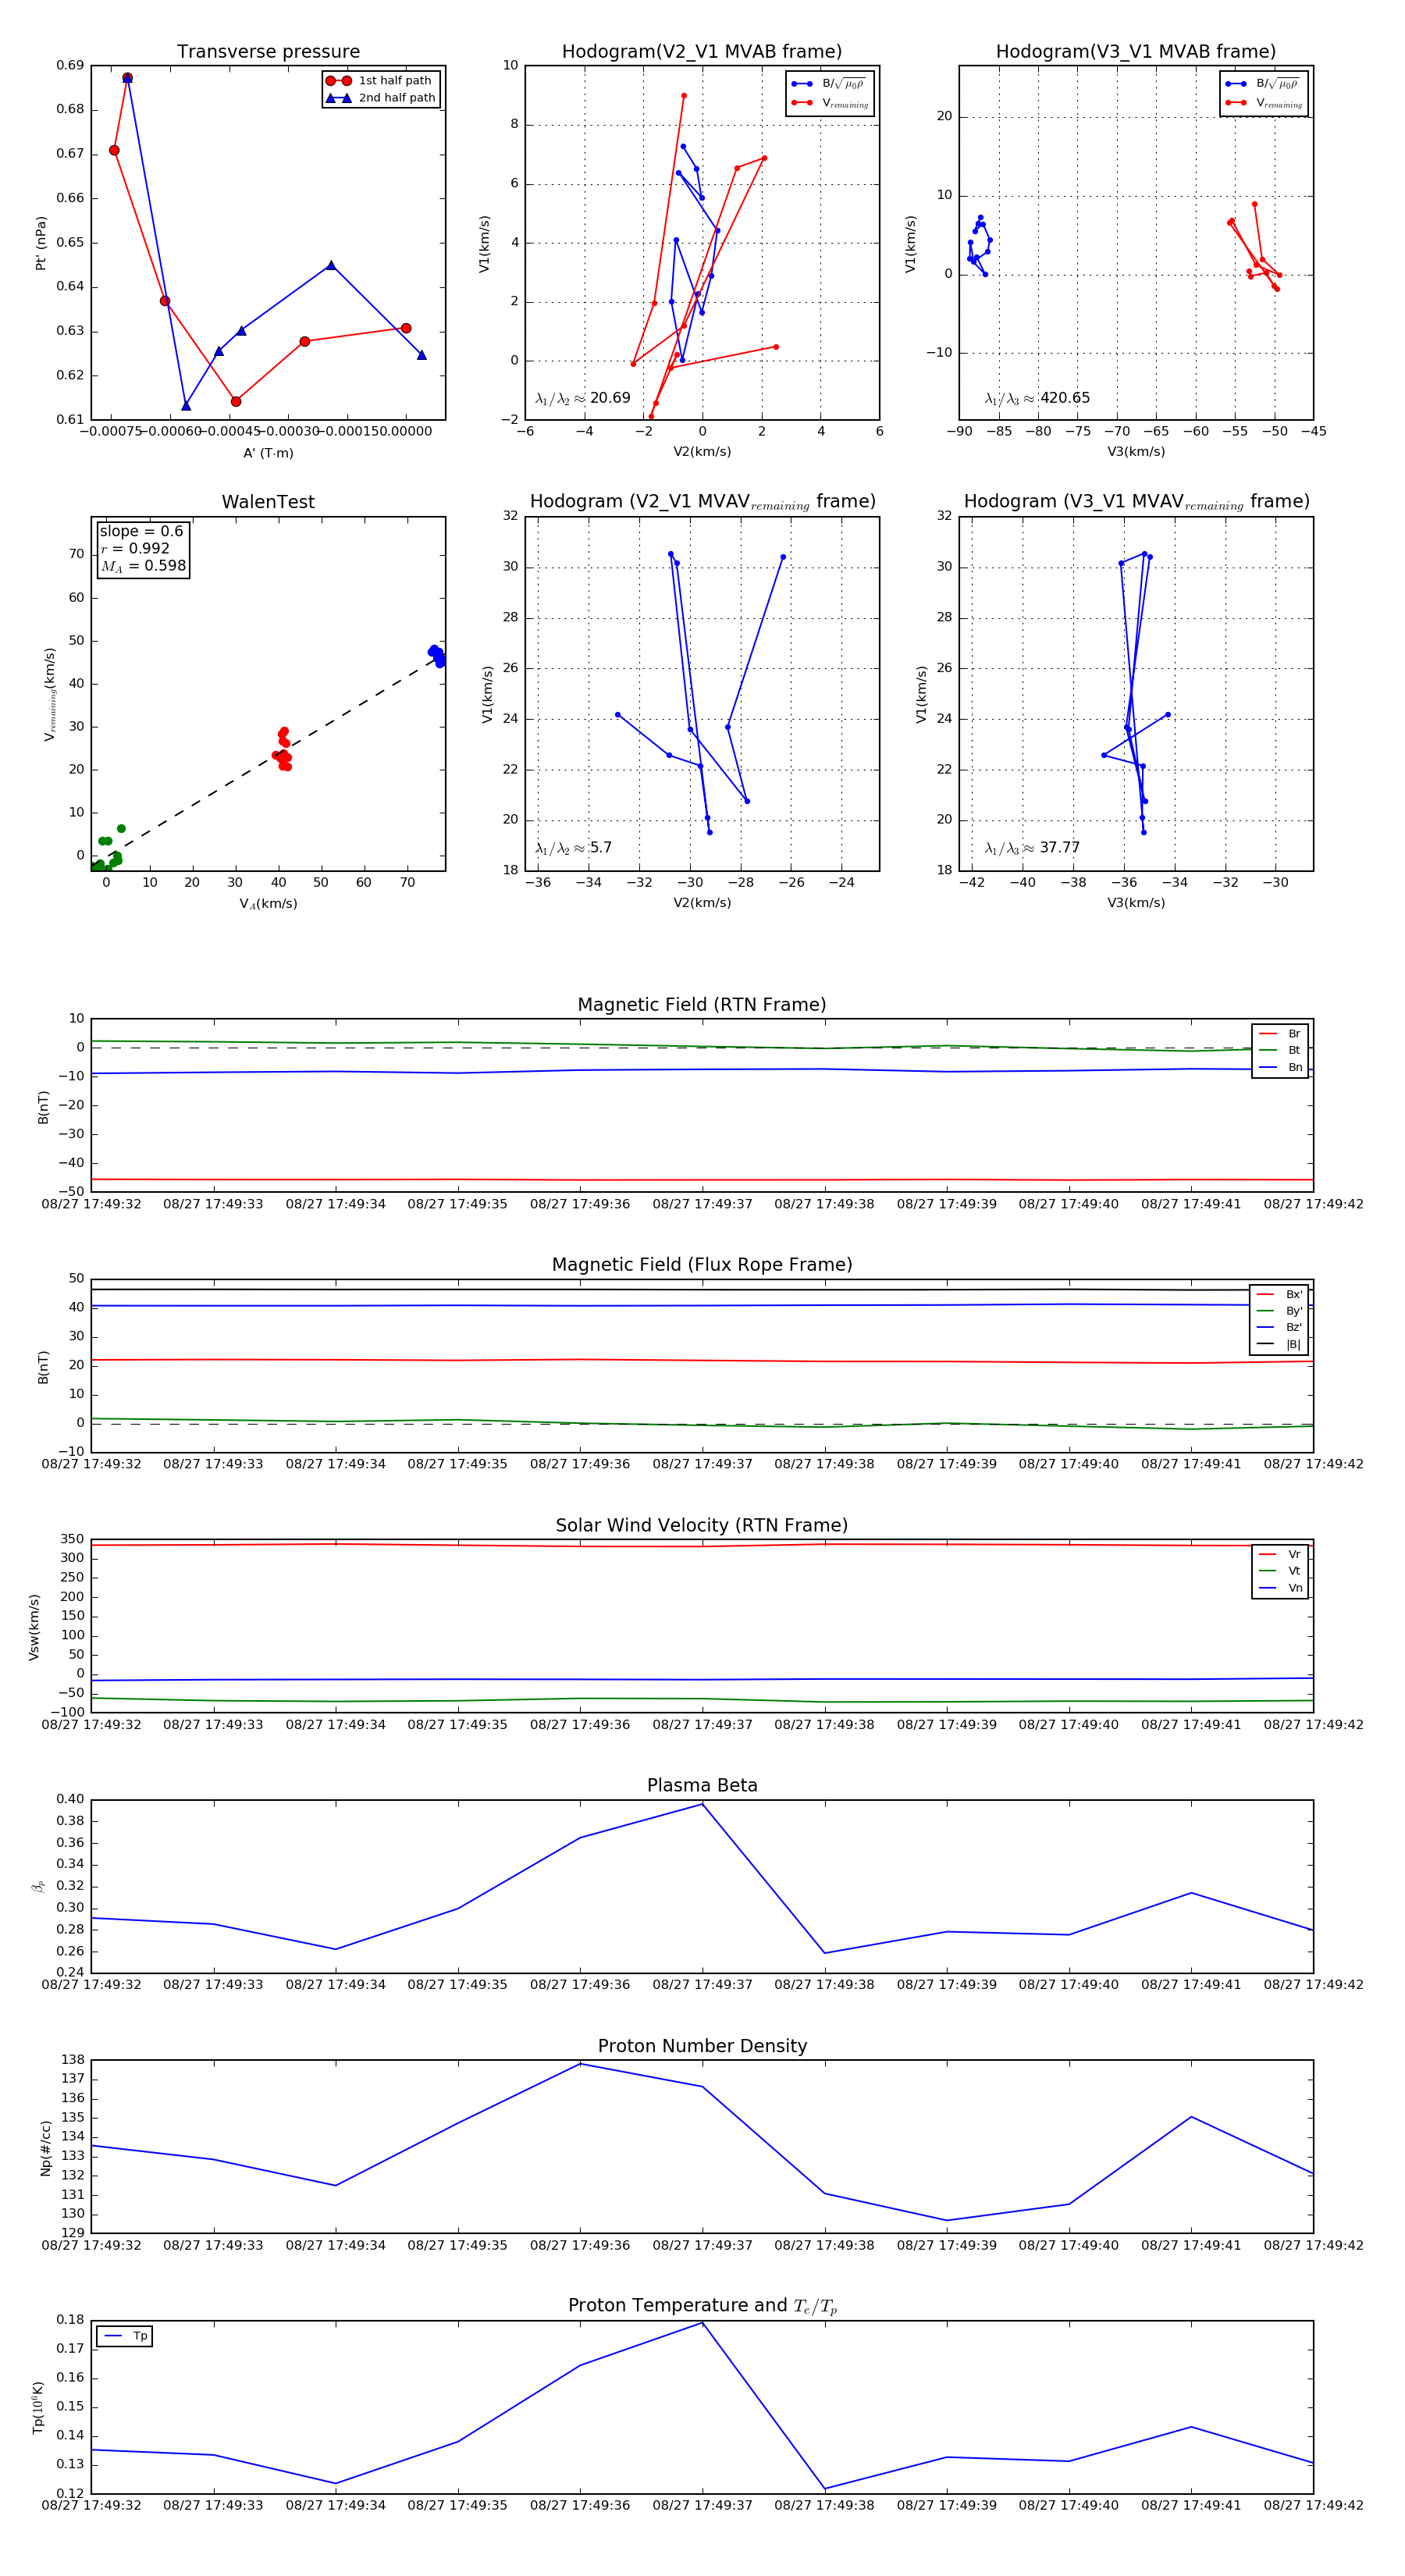Click the eigenvalue ratio annotation reading 37.77
Screen dimensions: 1405x2576
pos(1032,848)
